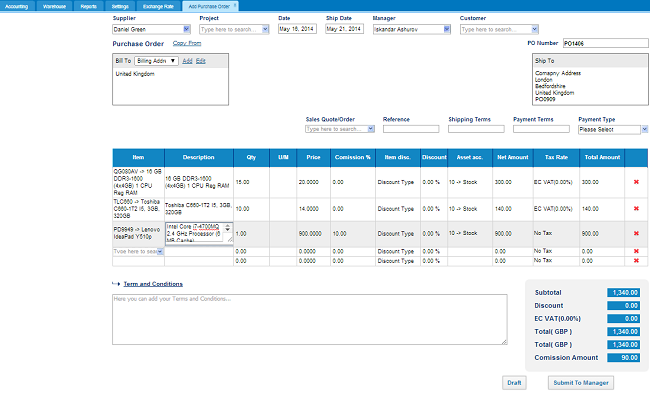
Task: Click price 900.0000 in Lenovo row
Action: tap(310, 234)
